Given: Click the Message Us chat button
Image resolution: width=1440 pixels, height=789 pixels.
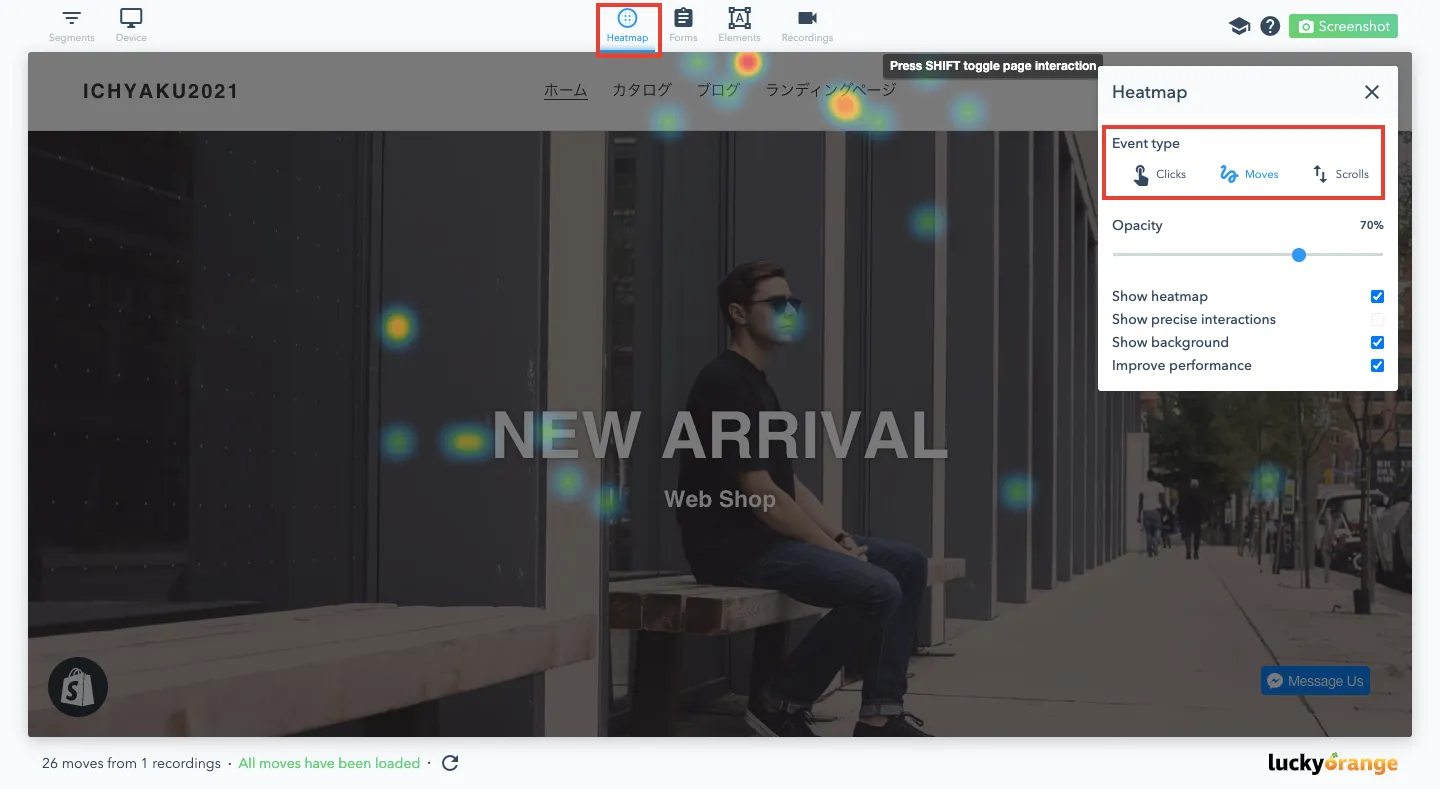Looking at the screenshot, I should coord(1315,681).
